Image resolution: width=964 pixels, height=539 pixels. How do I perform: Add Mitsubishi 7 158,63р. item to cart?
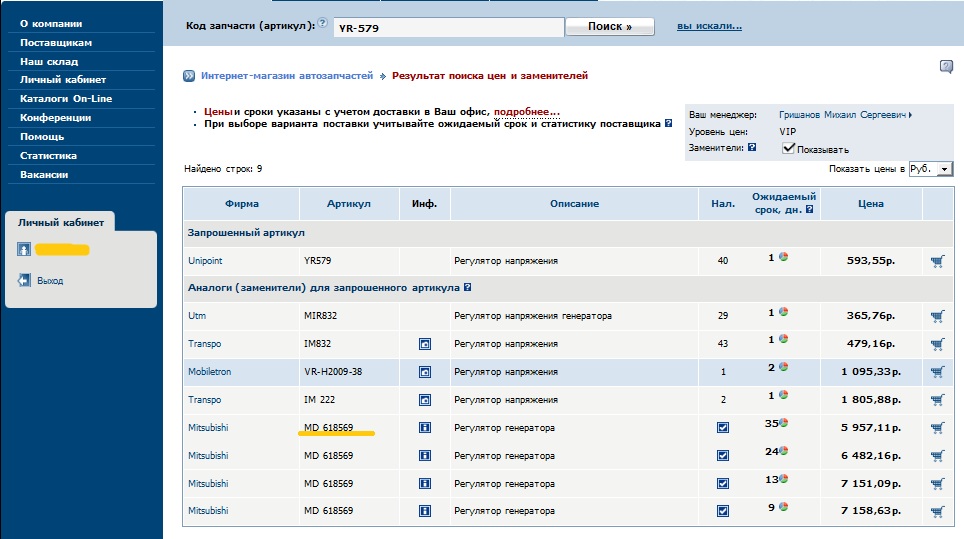tap(937, 511)
